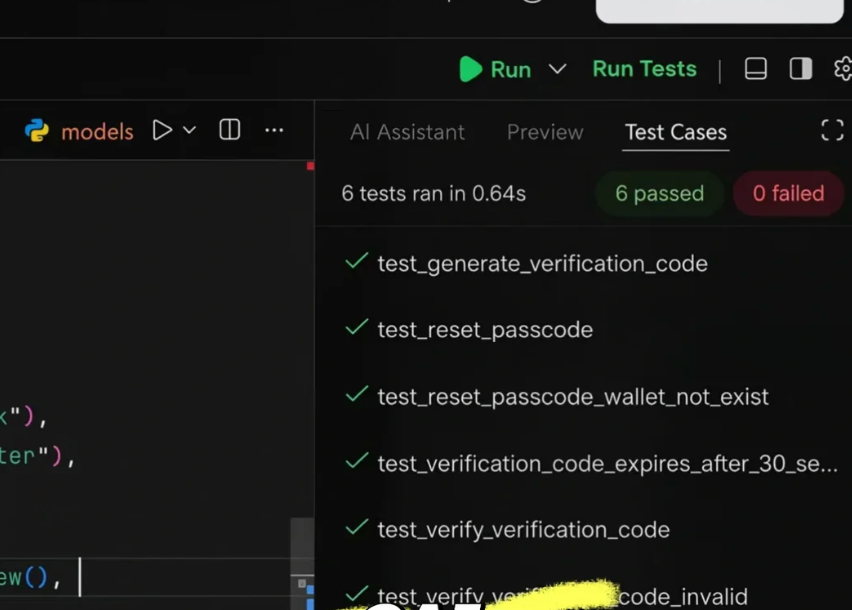This screenshot has width=852, height=610.
Task: Run the models Python file
Action: [x=163, y=130]
